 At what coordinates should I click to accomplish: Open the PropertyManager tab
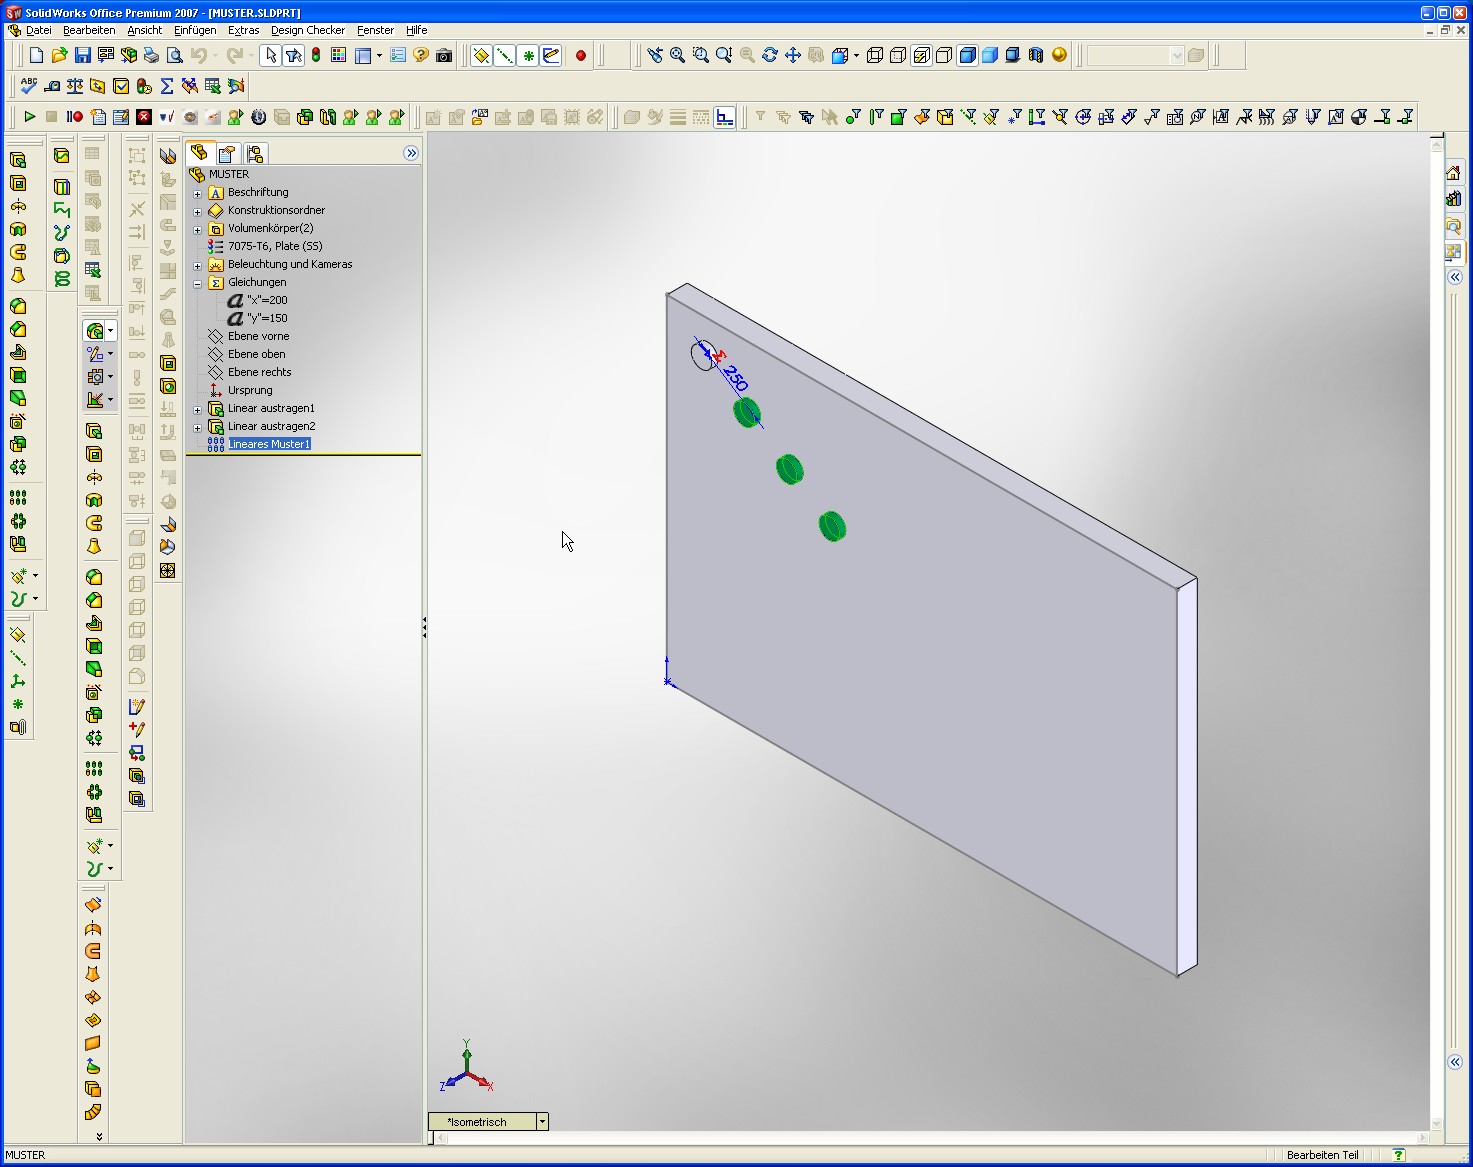pyautogui.click(x=227, y=153)
